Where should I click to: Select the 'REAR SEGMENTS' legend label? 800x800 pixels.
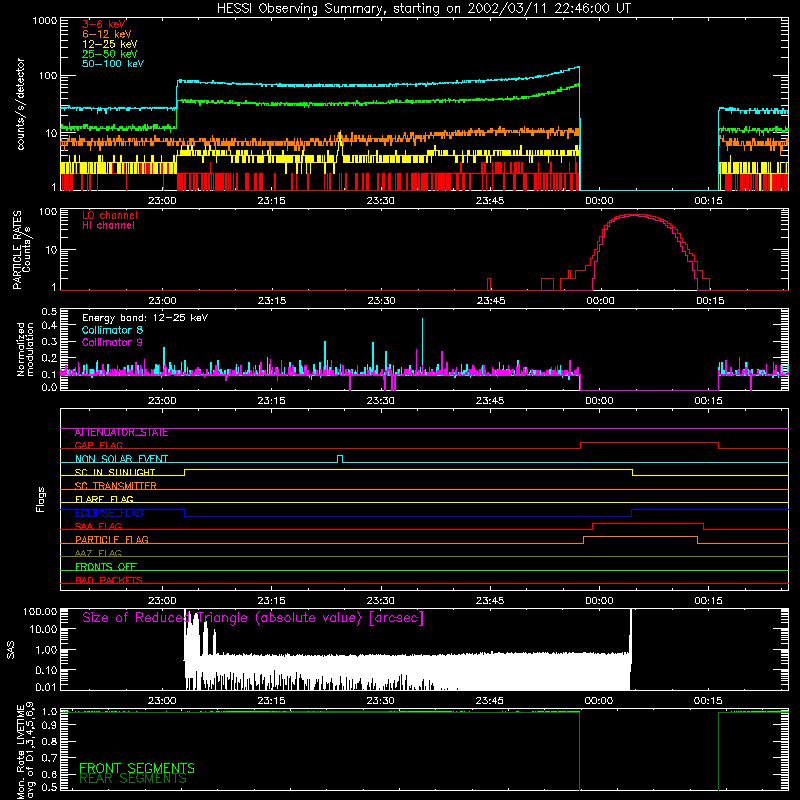133,779
